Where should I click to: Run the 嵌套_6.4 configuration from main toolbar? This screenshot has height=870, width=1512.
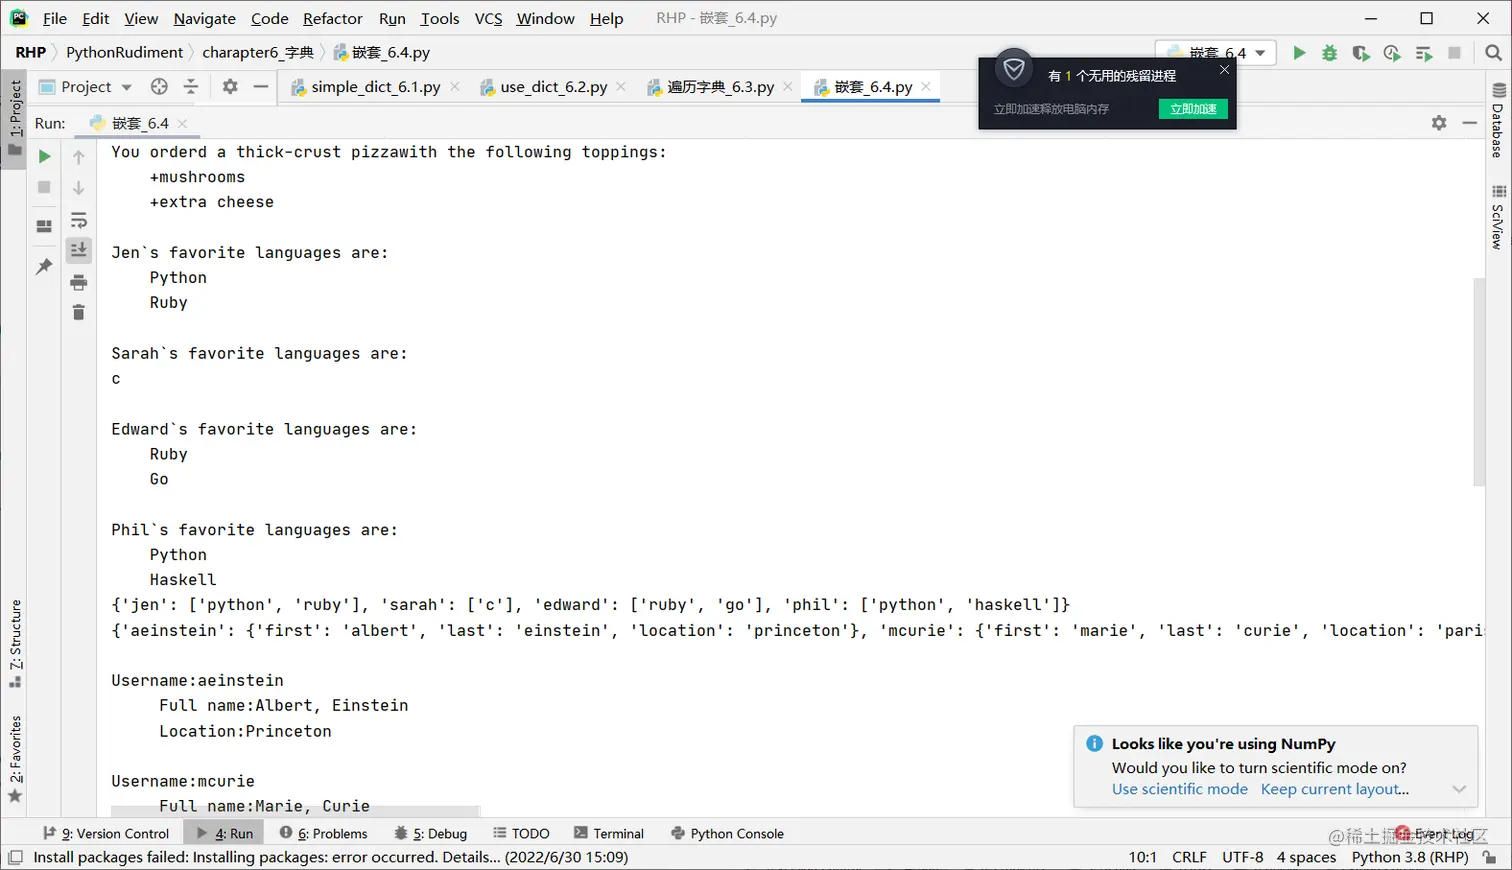(1299, 53)
